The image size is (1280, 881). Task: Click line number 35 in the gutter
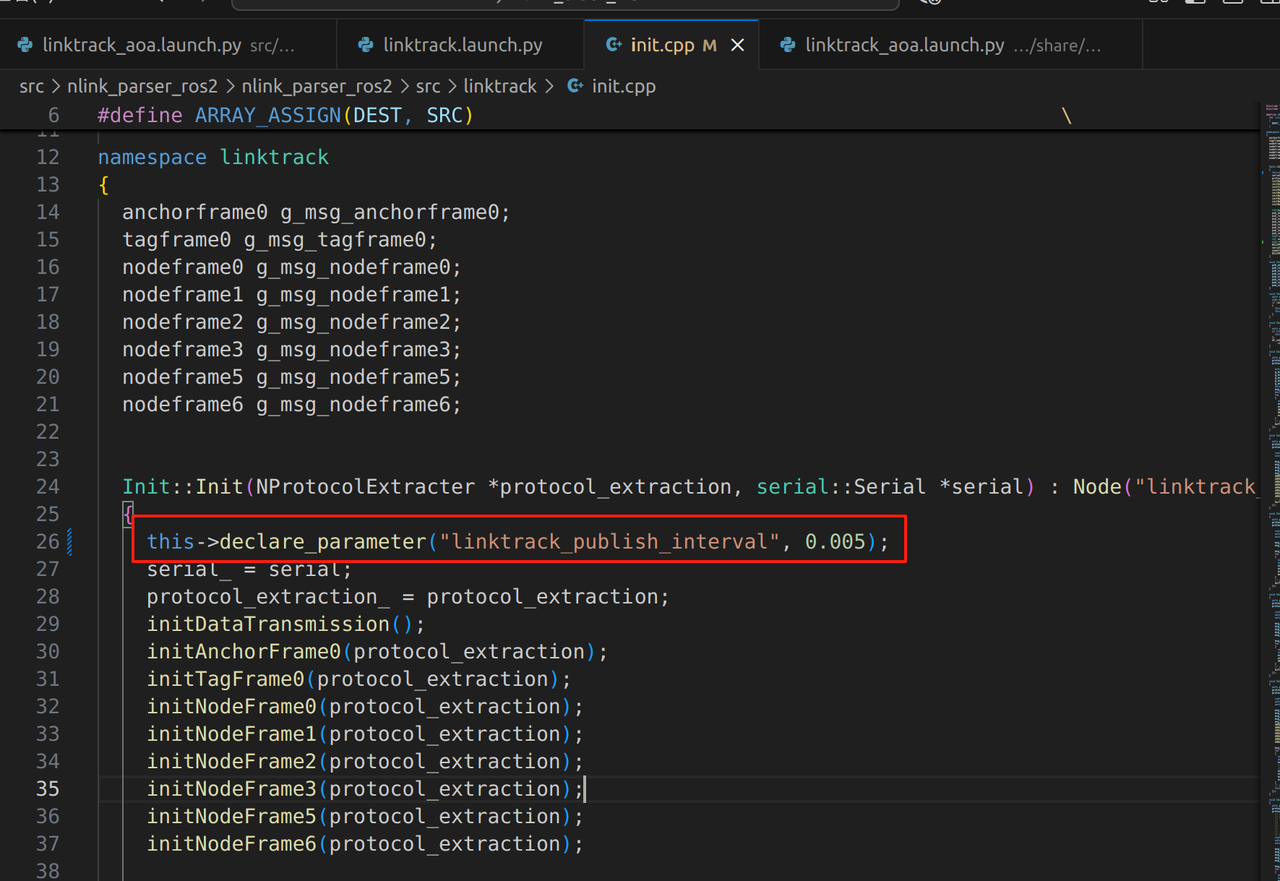[x=47, y=788]
